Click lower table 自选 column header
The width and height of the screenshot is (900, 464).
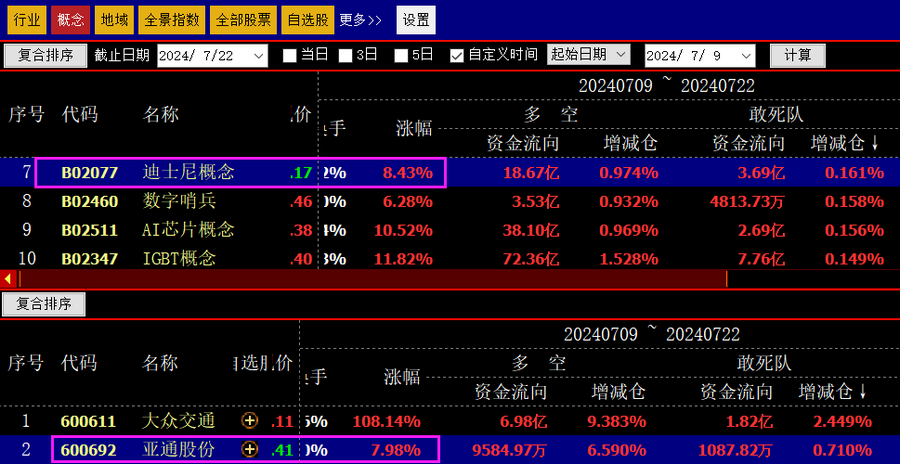tap(249, 363)
